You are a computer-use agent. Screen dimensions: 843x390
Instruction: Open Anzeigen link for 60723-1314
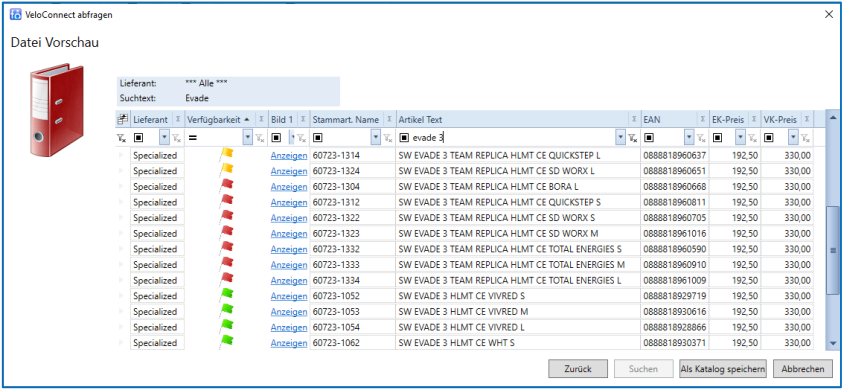click(x=289, y=155)
